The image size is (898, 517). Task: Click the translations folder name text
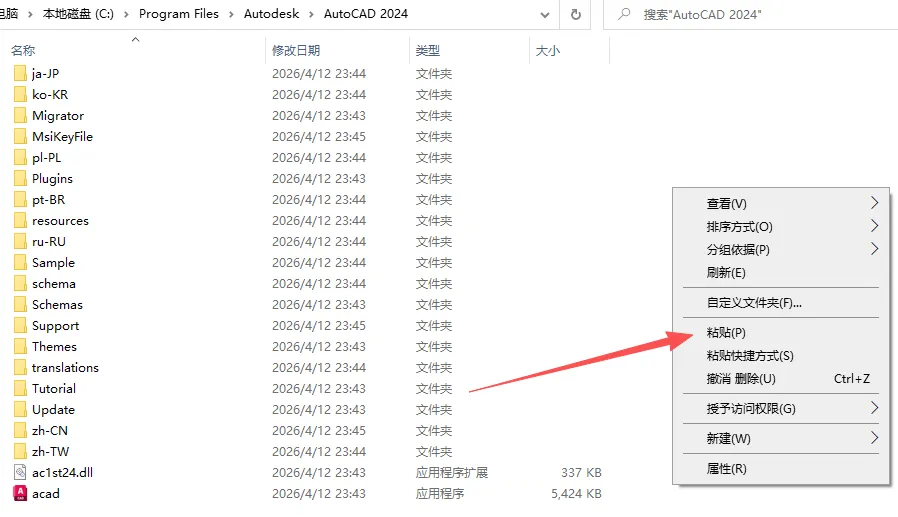65,368
